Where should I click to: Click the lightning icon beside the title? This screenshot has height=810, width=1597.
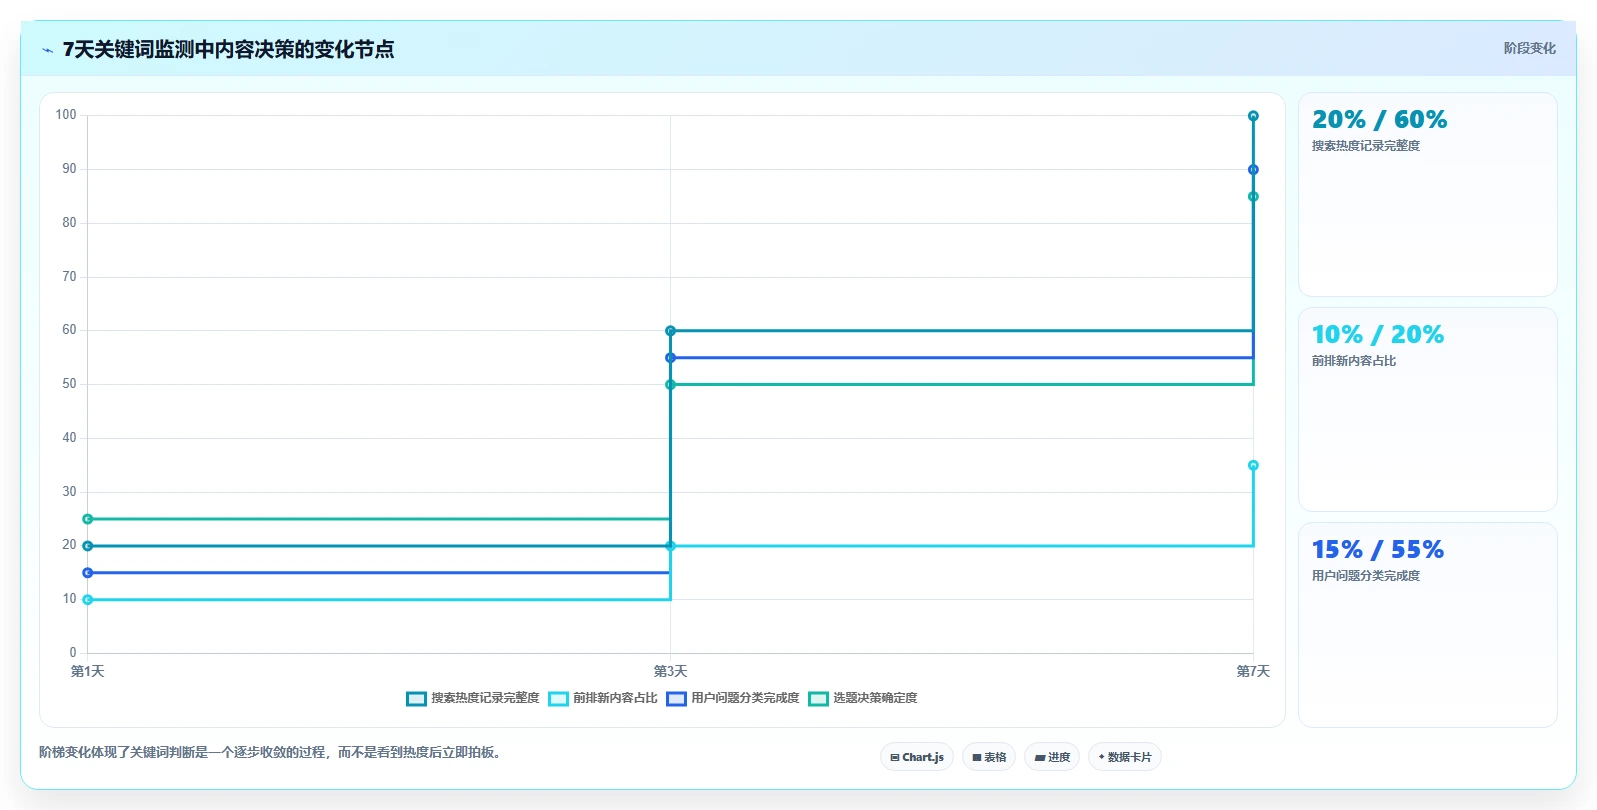click(47, 50)
